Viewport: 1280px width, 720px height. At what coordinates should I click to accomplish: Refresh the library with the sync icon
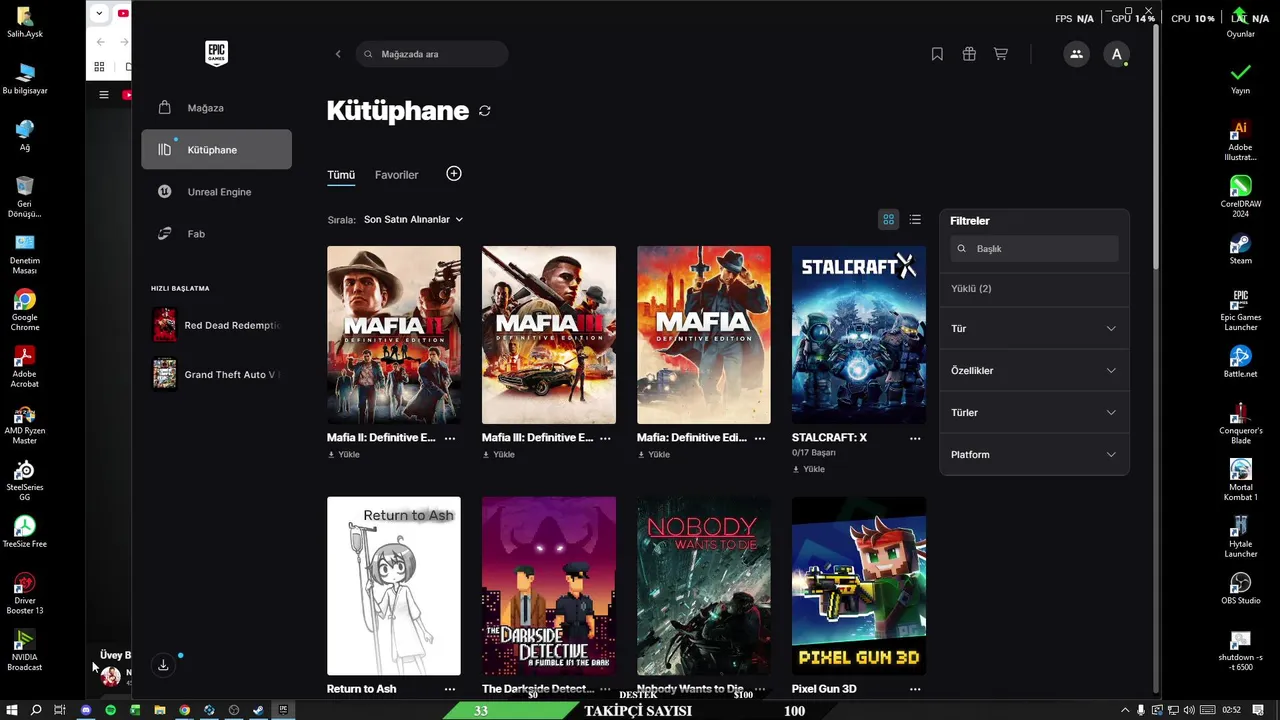(x=485, y=111)
